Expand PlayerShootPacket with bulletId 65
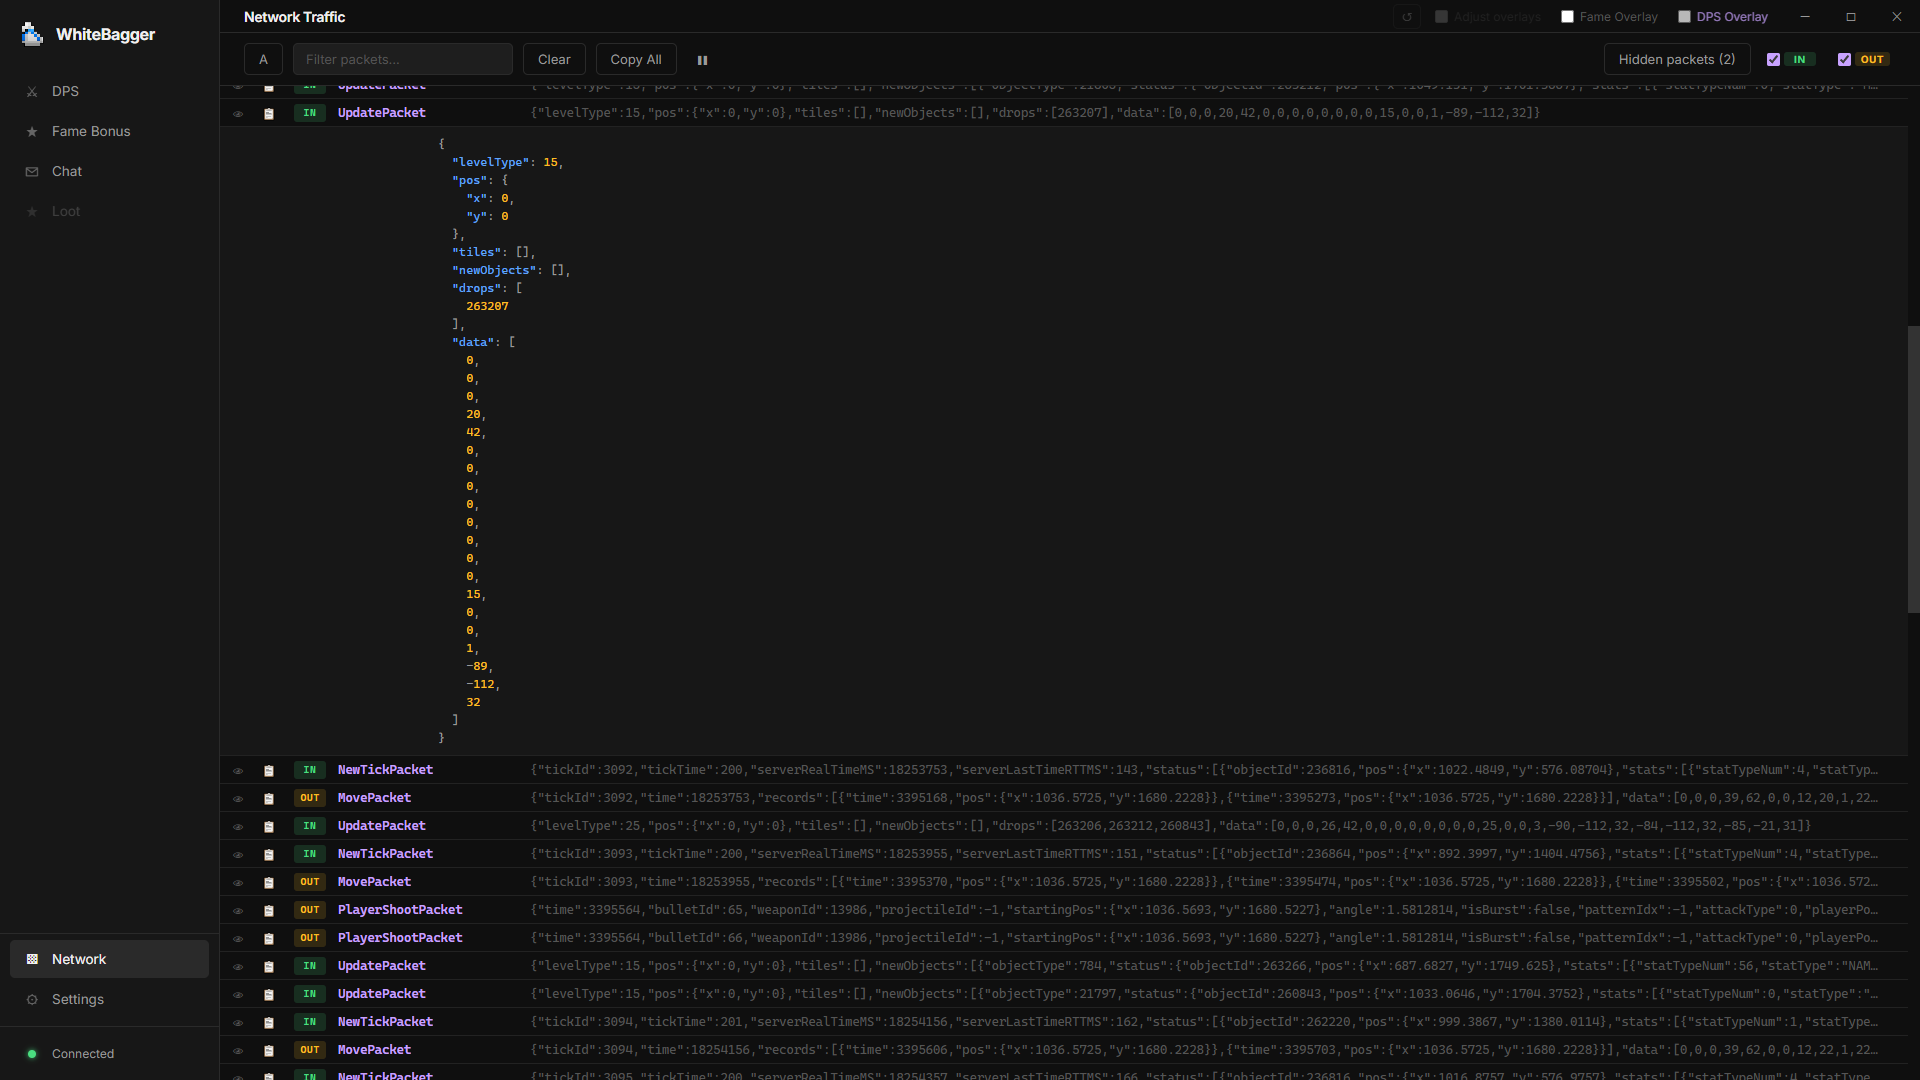 (x=1063, y=910)
